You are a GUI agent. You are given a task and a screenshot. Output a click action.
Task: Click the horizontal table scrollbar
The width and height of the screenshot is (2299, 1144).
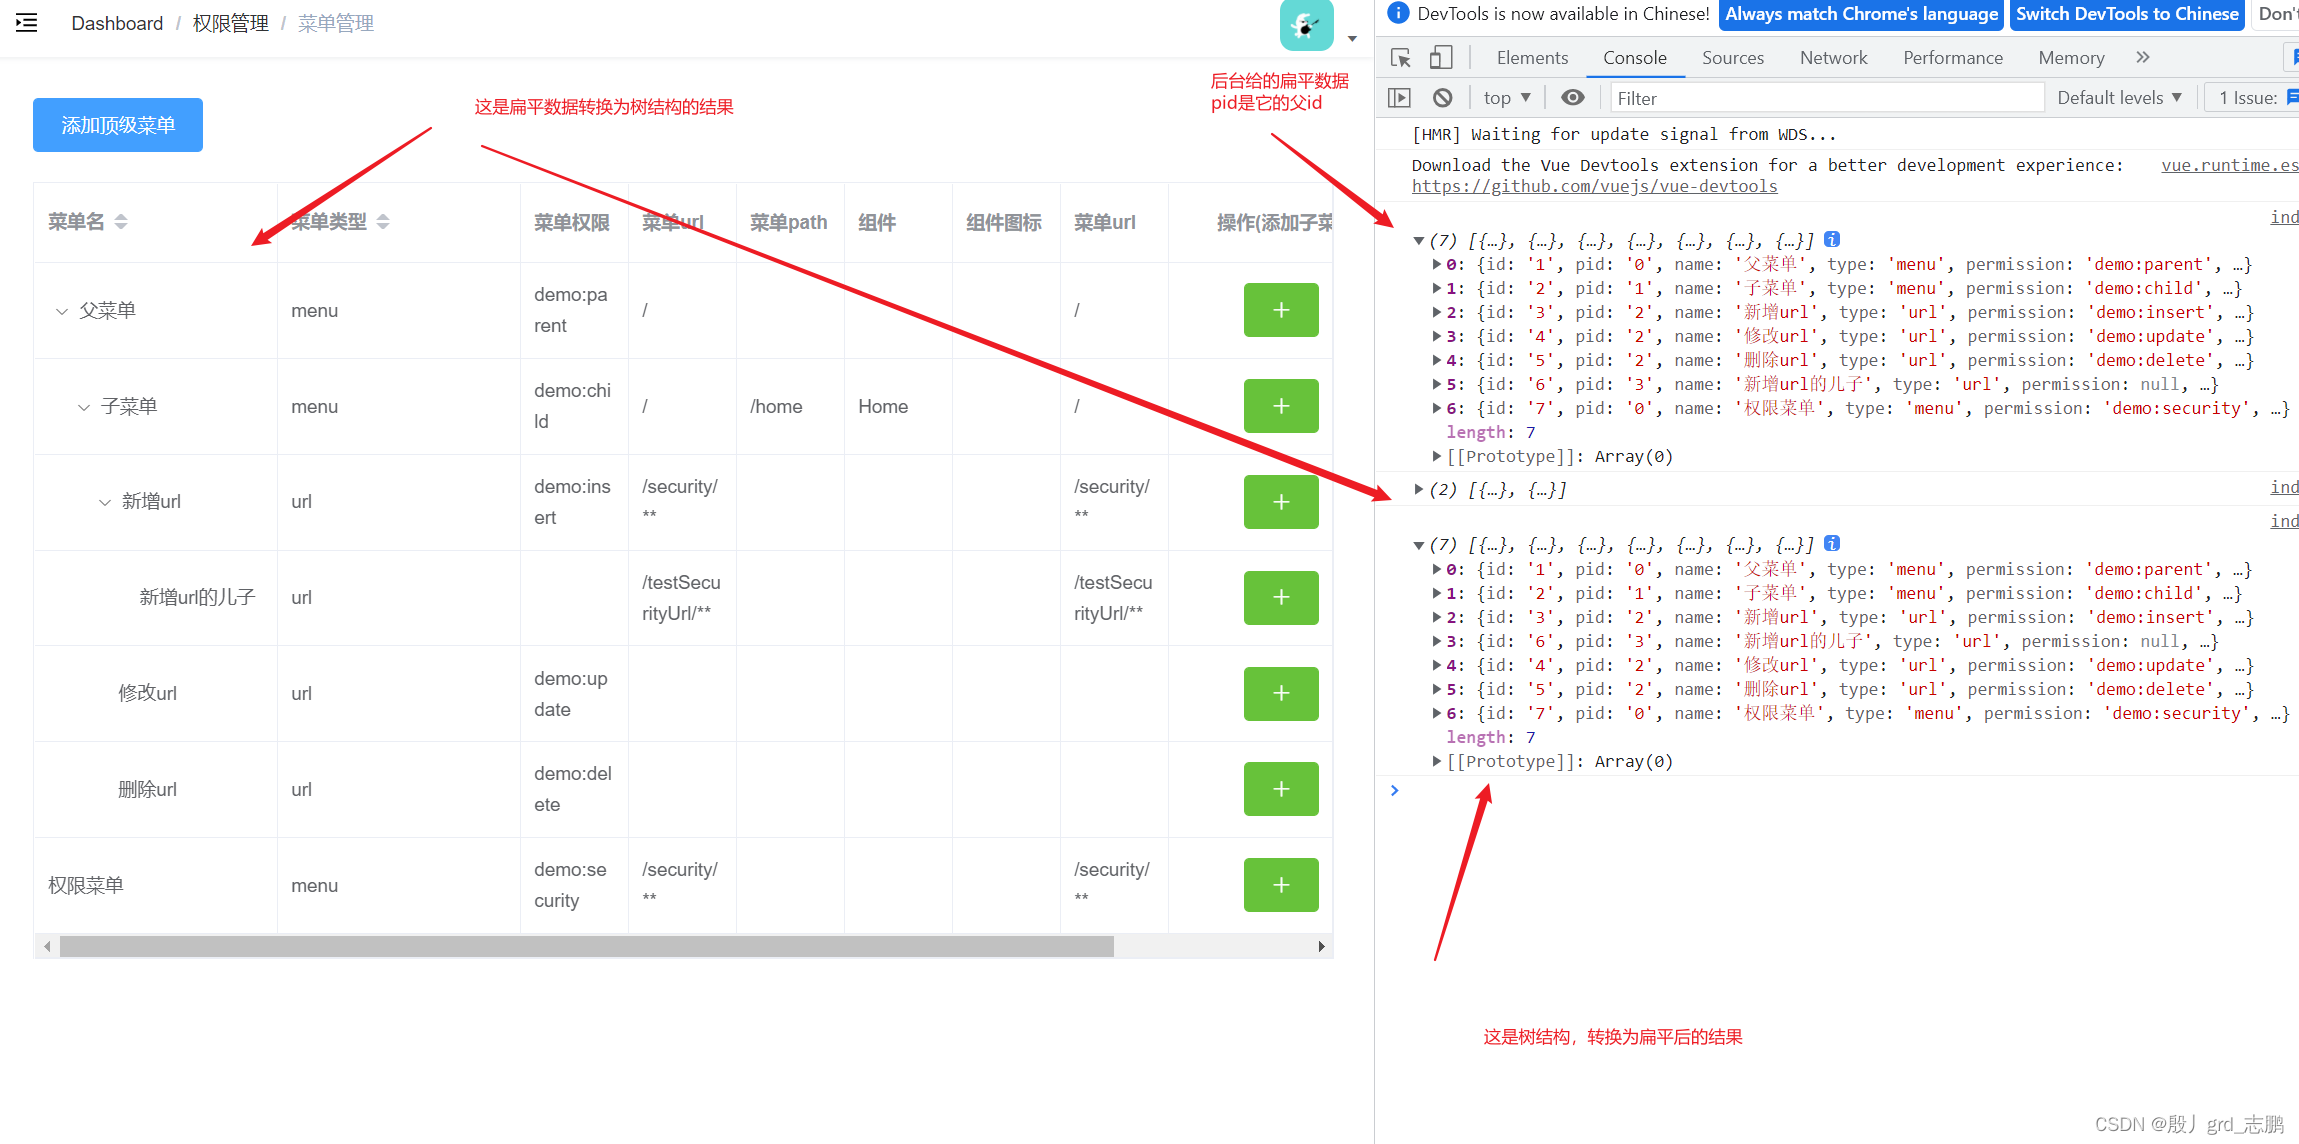[586, 946]
